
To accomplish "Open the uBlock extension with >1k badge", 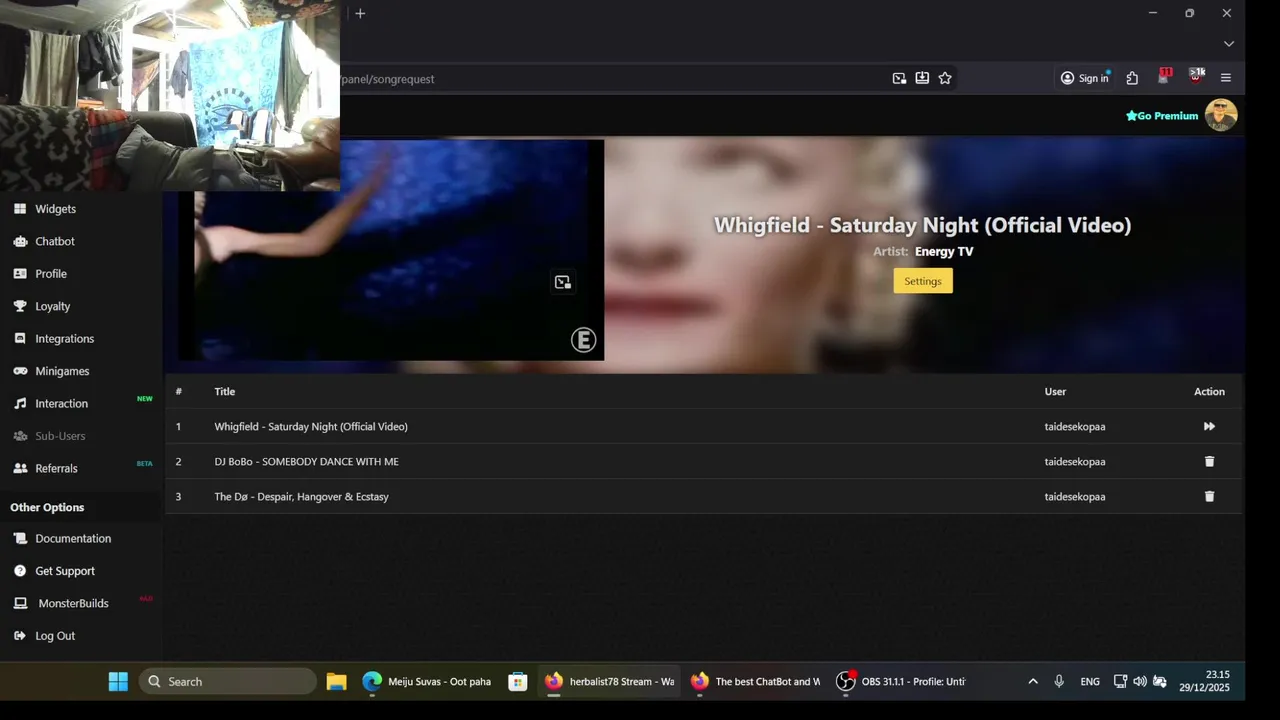I will [1196, 77].
